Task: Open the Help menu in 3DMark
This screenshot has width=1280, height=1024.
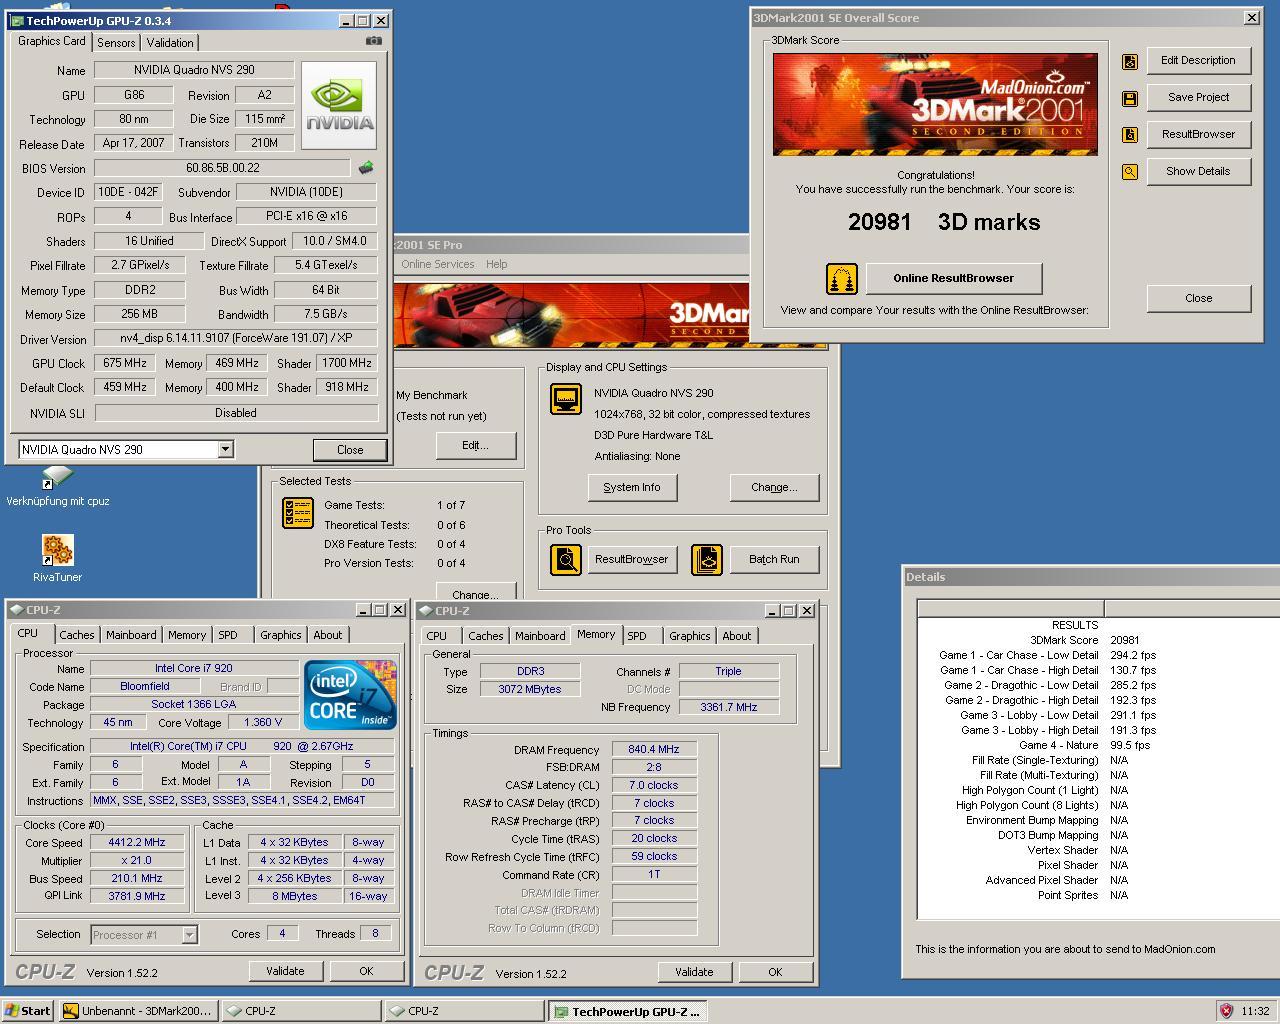Action: [497, 264]
